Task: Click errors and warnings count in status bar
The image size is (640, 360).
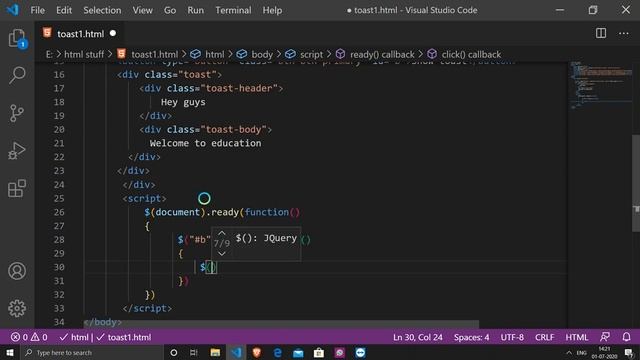Action: click(x=29, y=337)
